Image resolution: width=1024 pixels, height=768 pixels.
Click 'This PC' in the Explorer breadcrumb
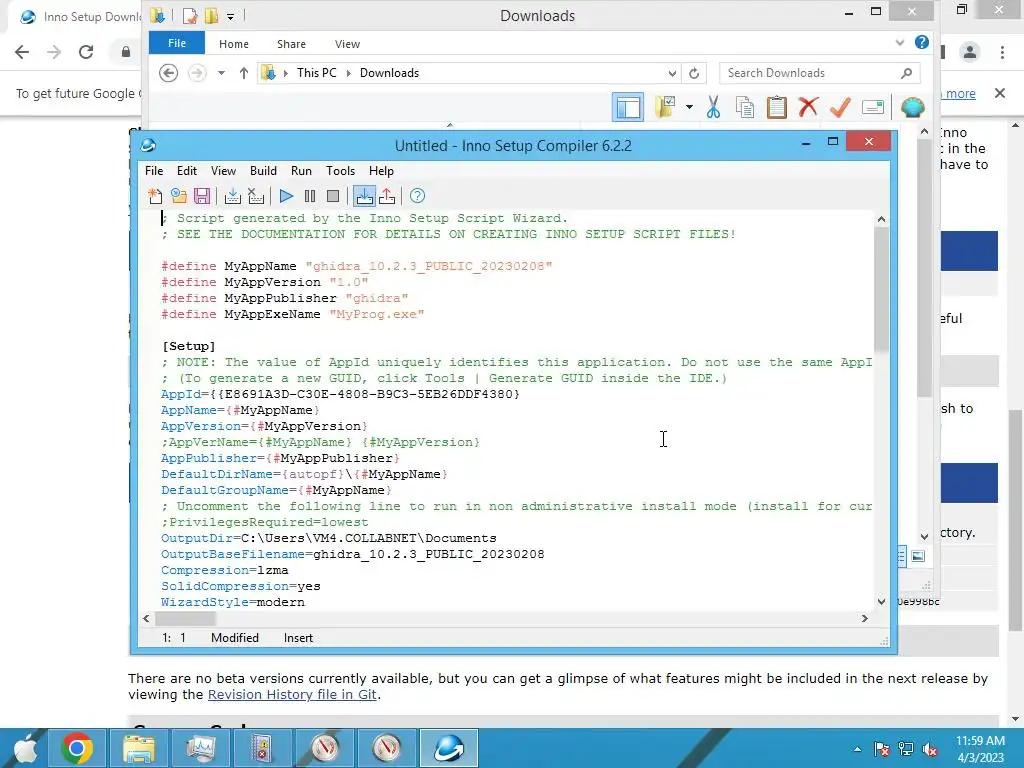point(317,73)
